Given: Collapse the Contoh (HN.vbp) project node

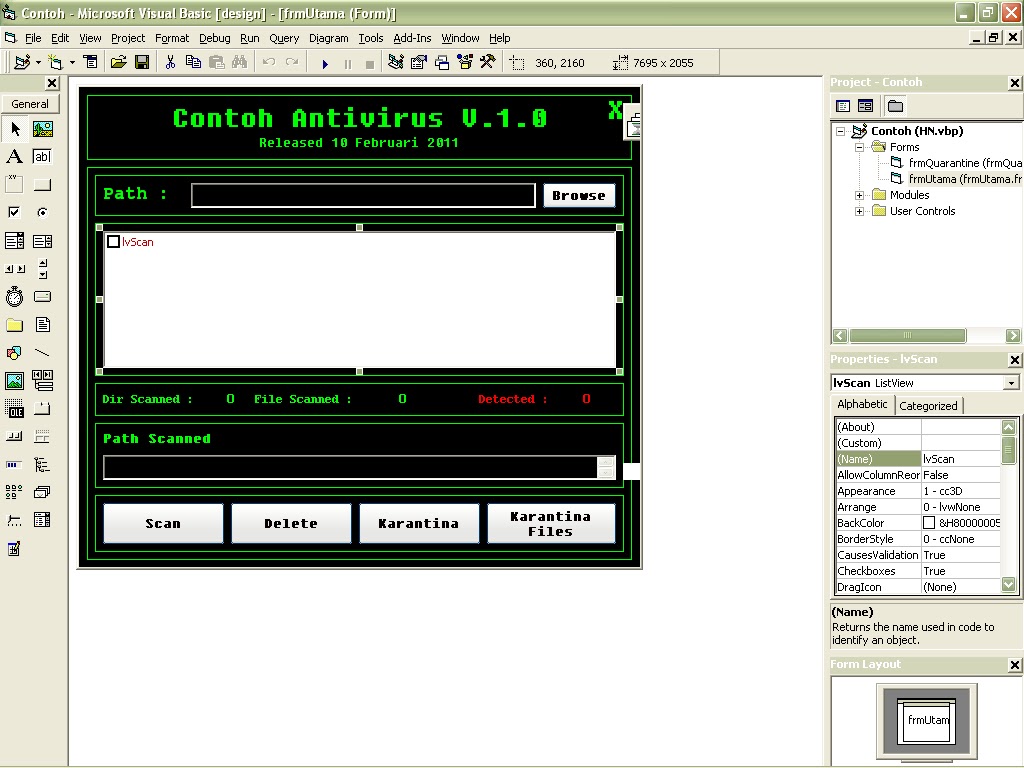Looking at the screenshot, I should coord(841,131).
